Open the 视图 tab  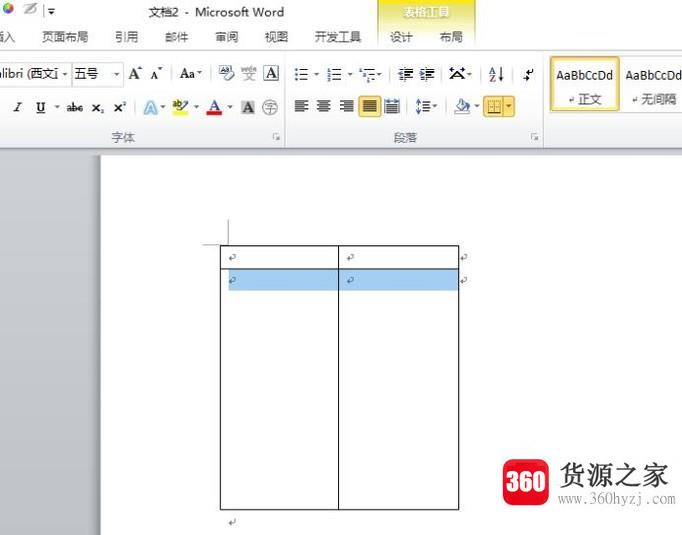tap(277, 37)
